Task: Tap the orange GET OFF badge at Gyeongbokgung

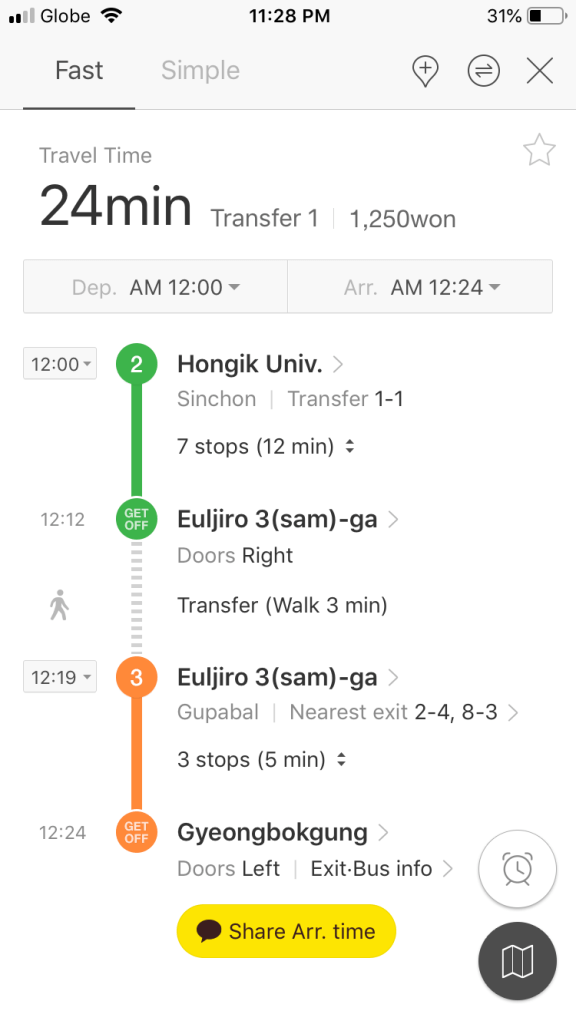Action: click(x=136, y=832)
